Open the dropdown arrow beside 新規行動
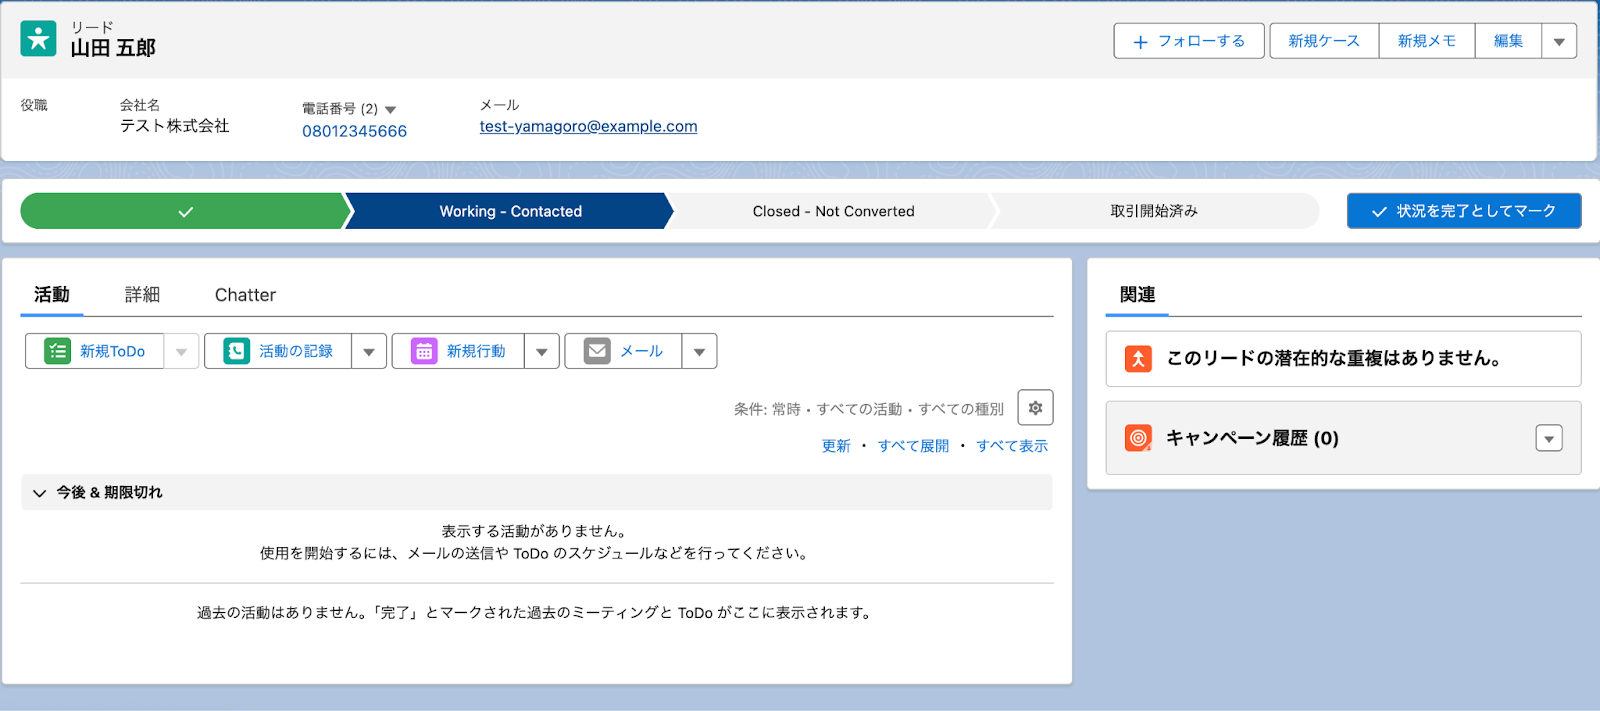This screenshot has height=711, width=1600. click(x=541, y=351)
